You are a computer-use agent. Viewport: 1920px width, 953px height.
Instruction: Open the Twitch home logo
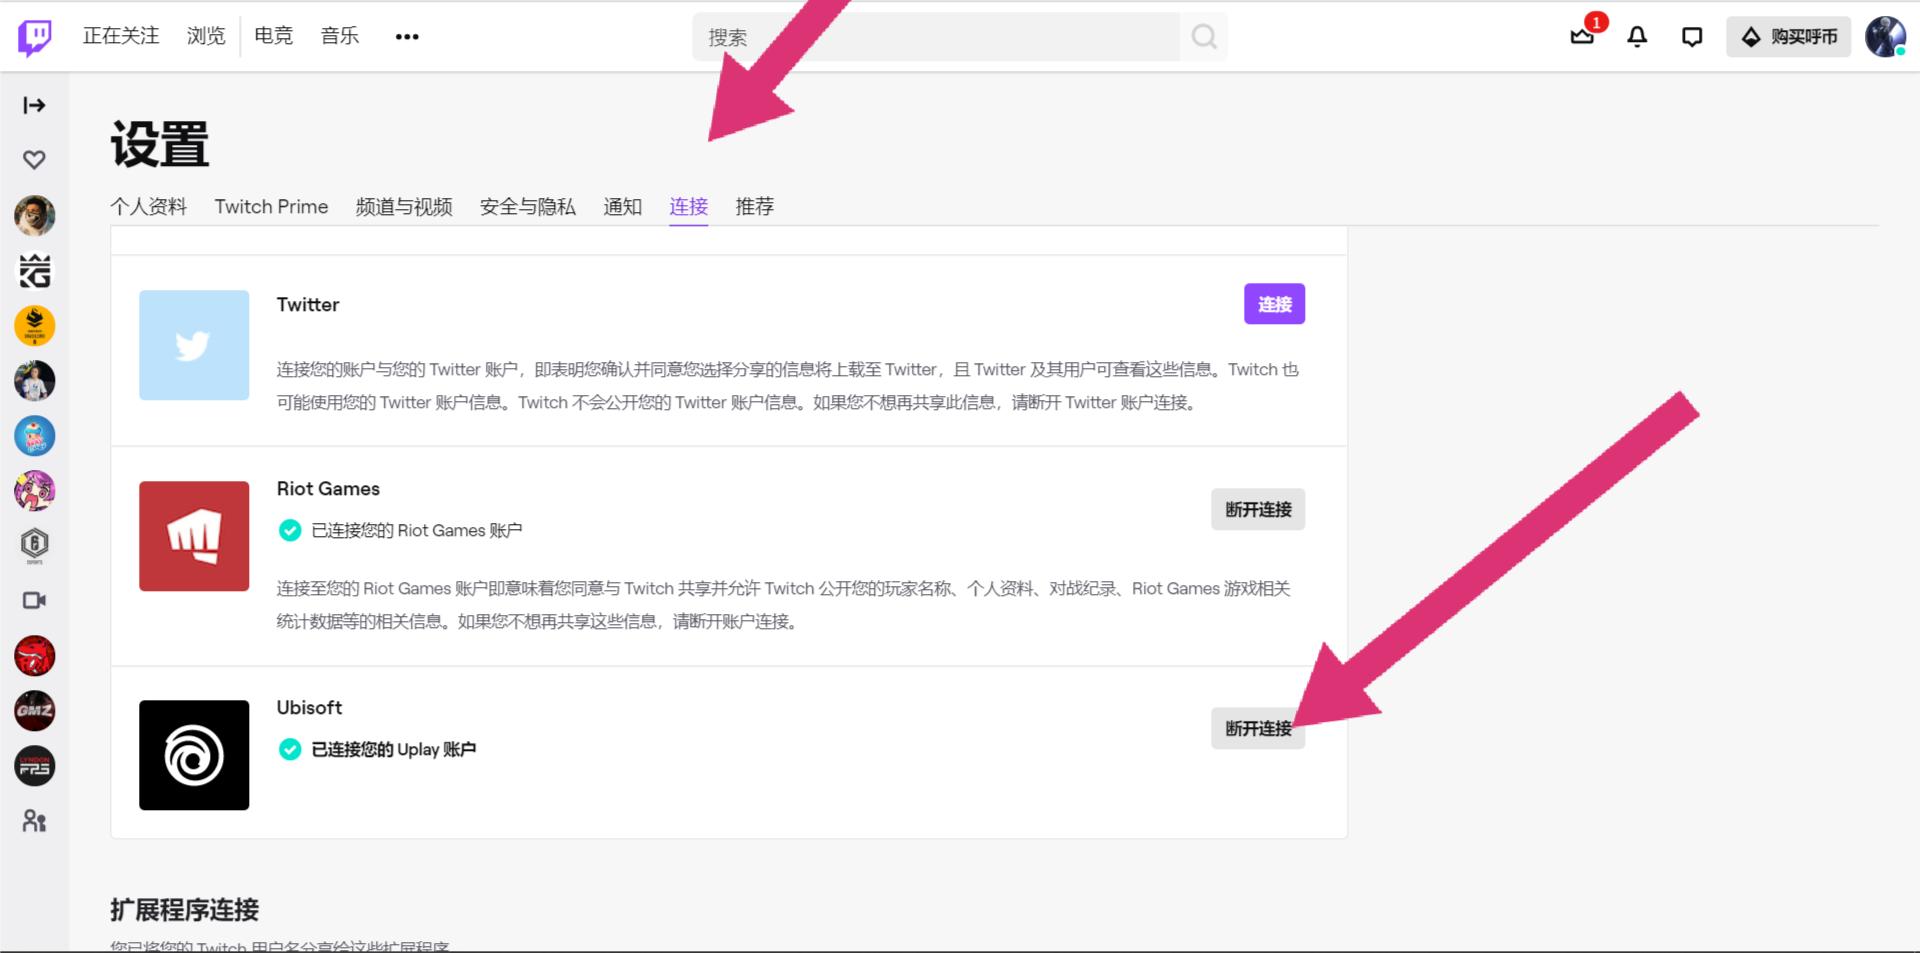[x=35, y=37]
